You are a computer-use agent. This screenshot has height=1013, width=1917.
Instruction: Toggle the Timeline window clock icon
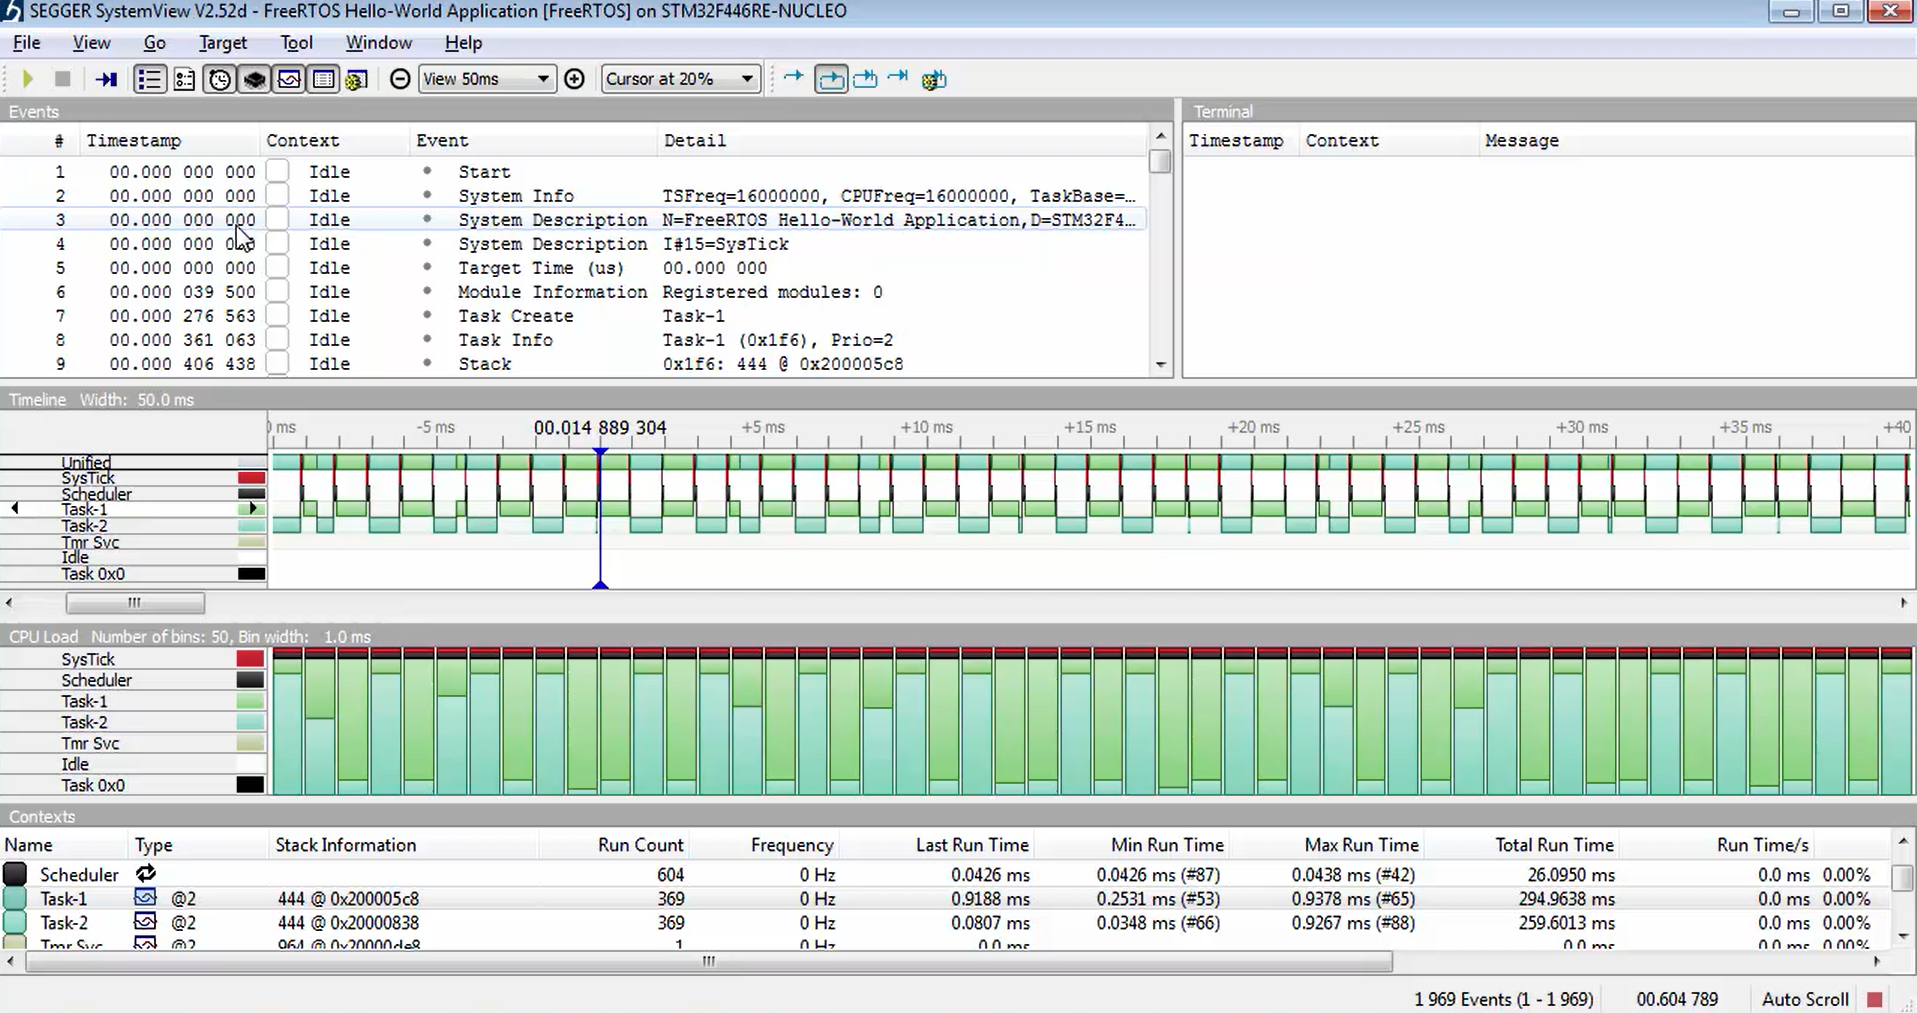[219, 79]
